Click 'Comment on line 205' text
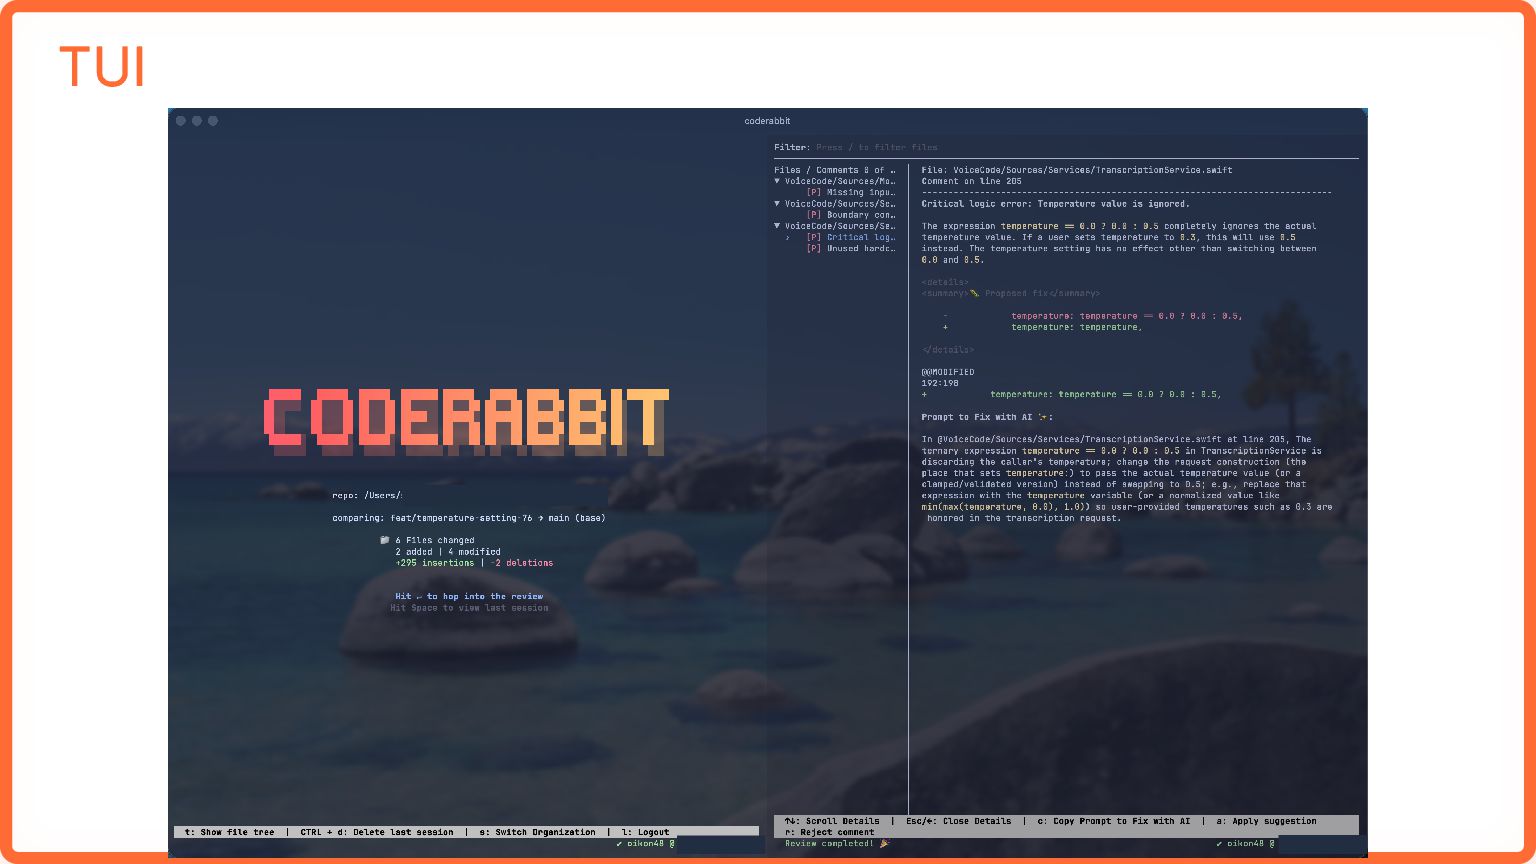 tap(971, 181)
